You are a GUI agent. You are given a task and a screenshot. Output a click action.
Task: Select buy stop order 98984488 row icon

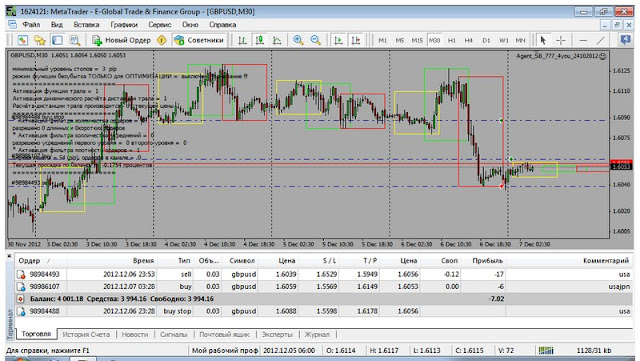21,311
